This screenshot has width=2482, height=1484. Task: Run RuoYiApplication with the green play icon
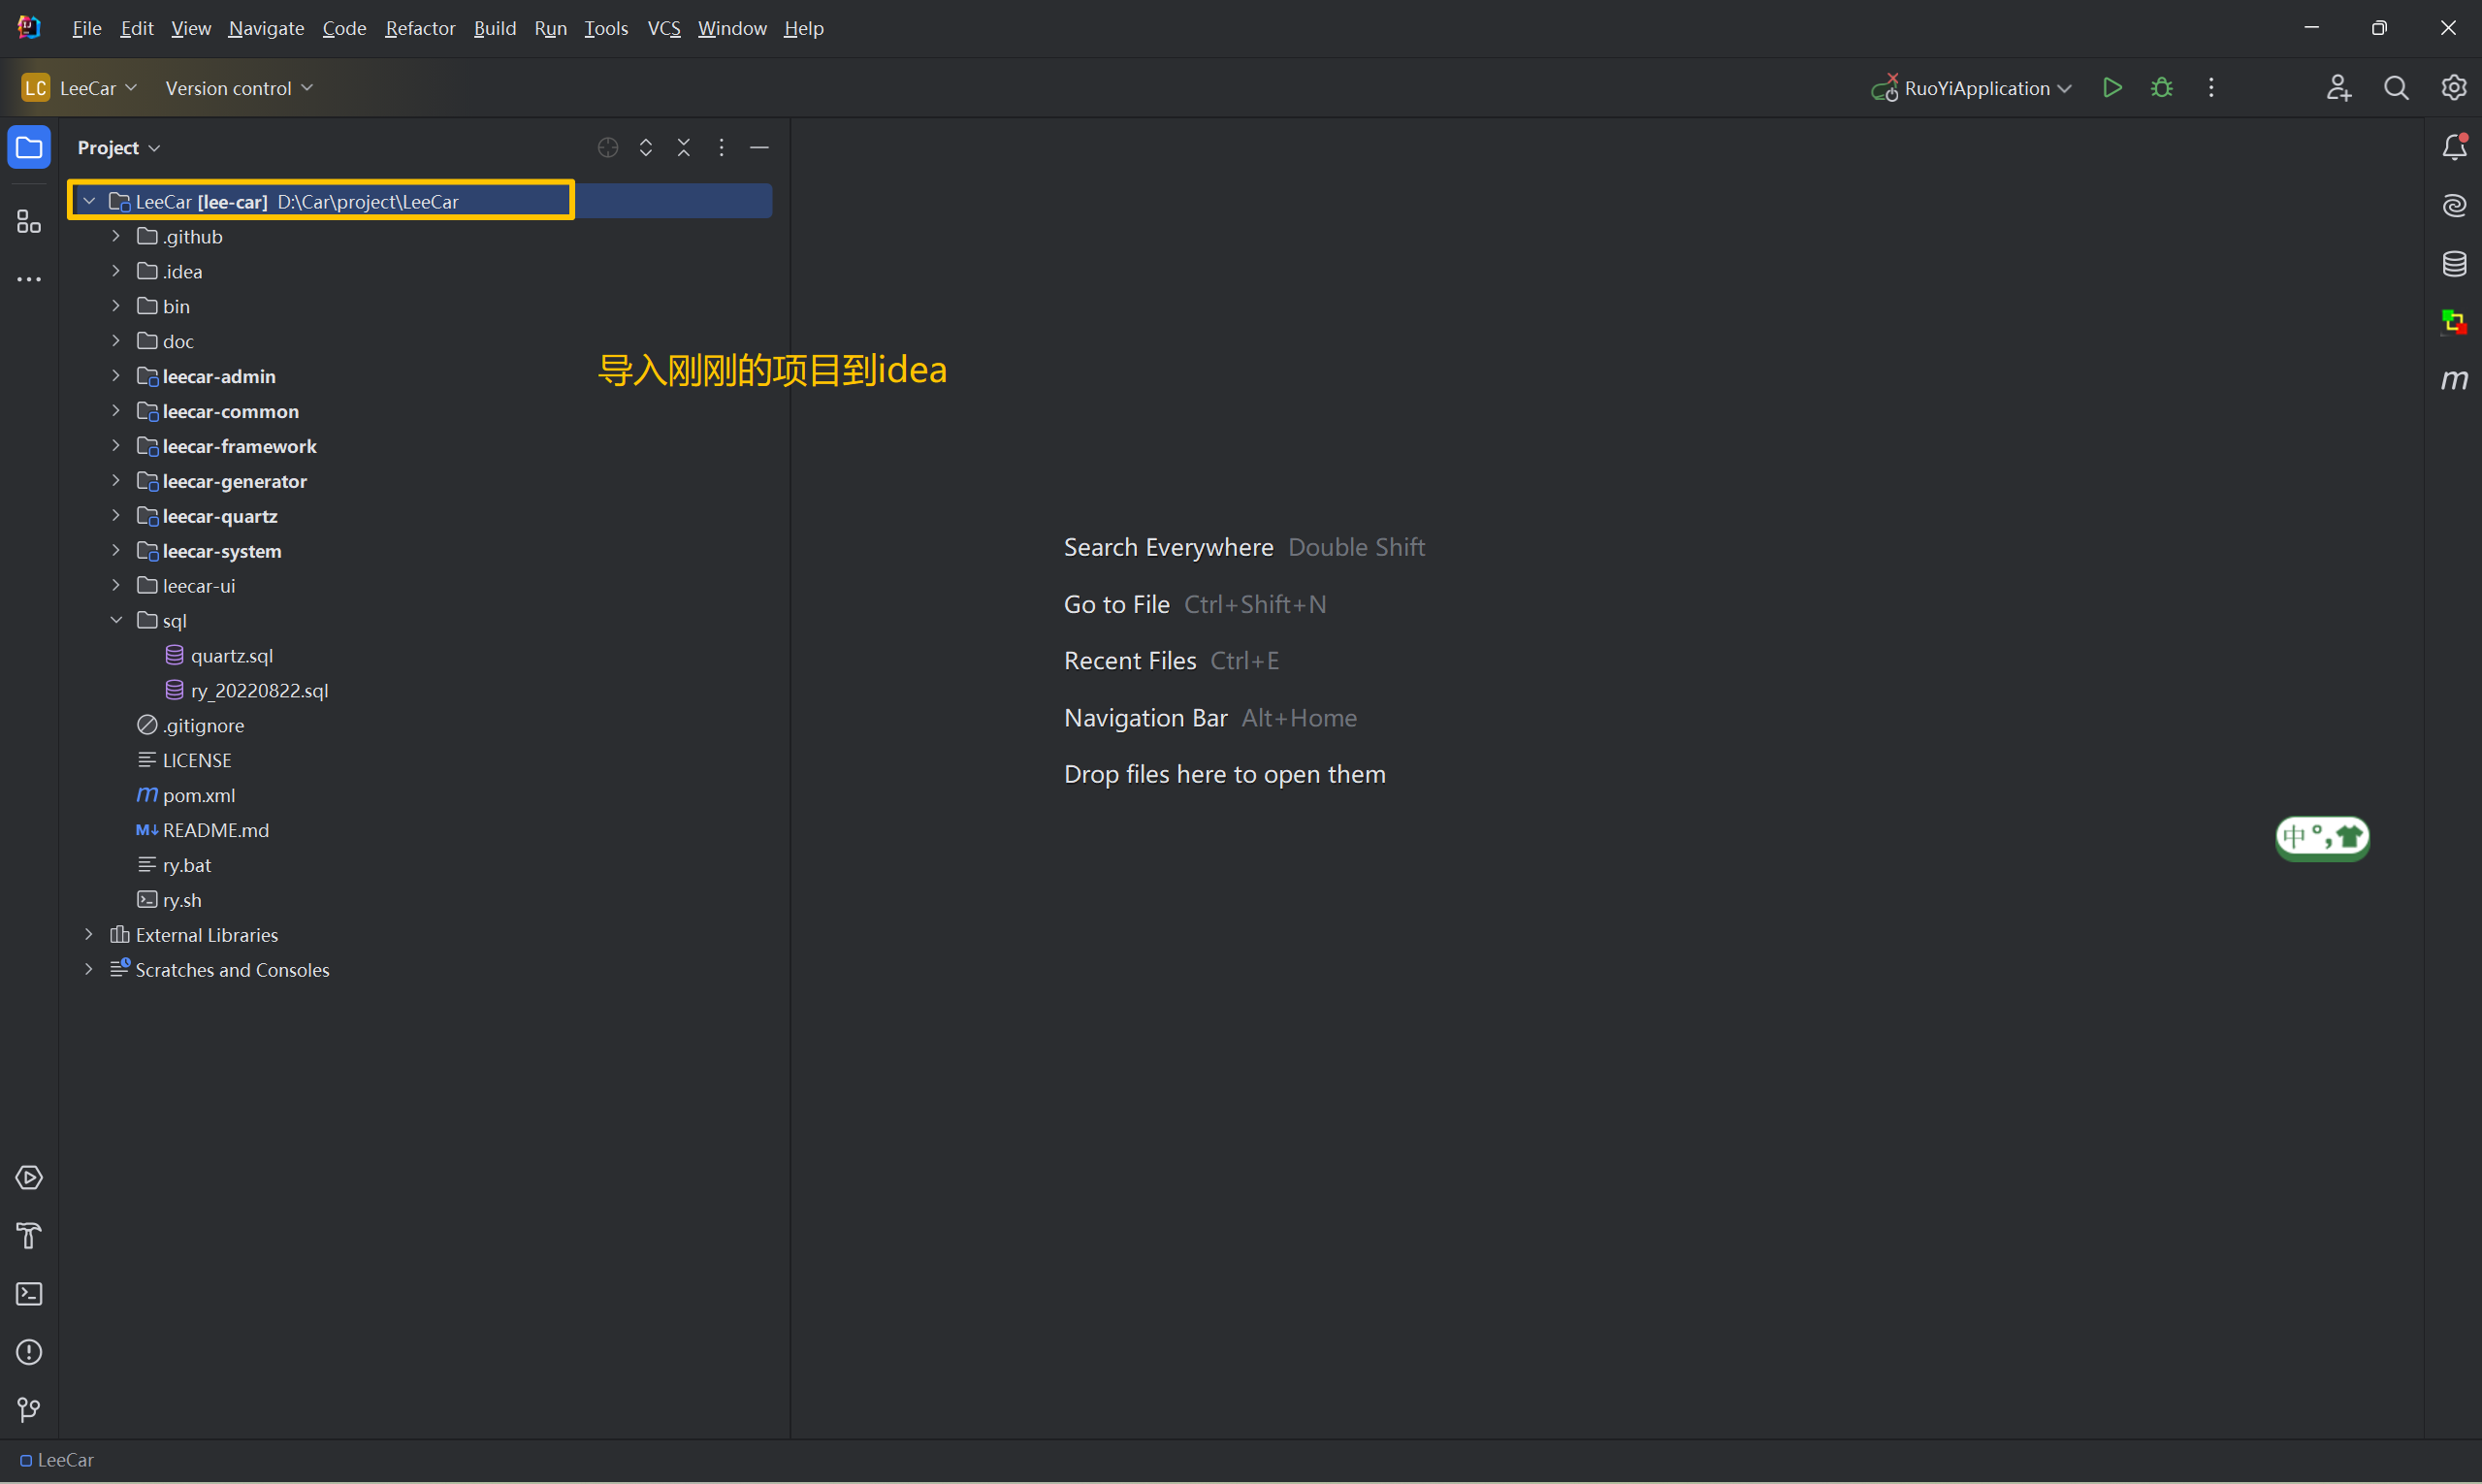tap(2112, 88)
